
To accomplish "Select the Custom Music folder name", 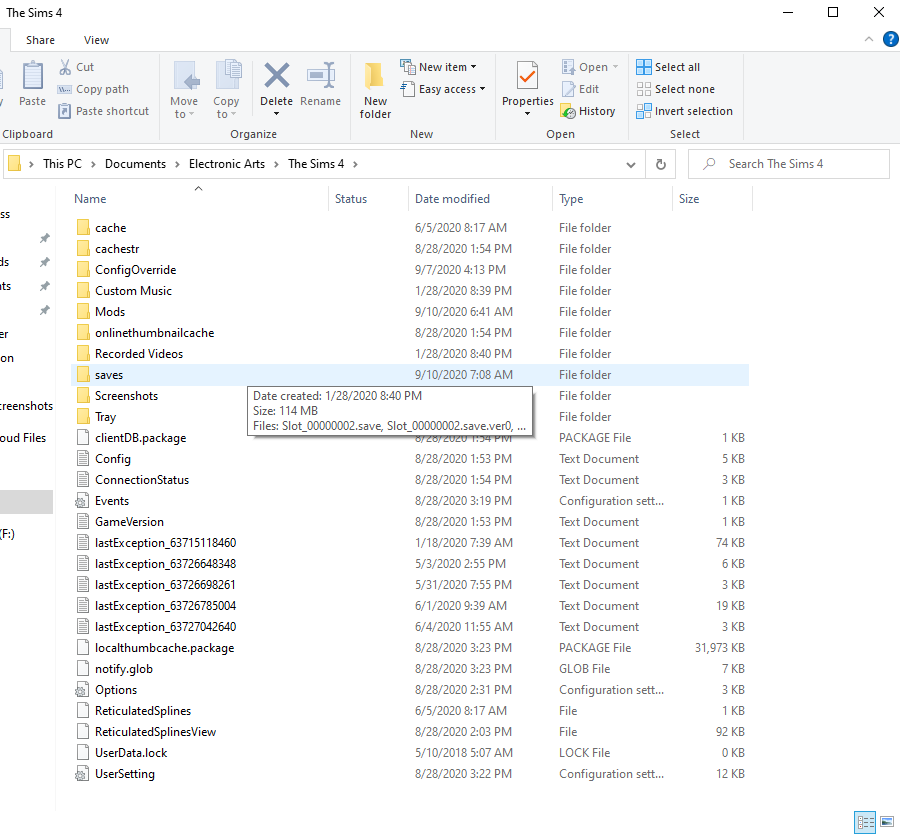I will [133, 291].
